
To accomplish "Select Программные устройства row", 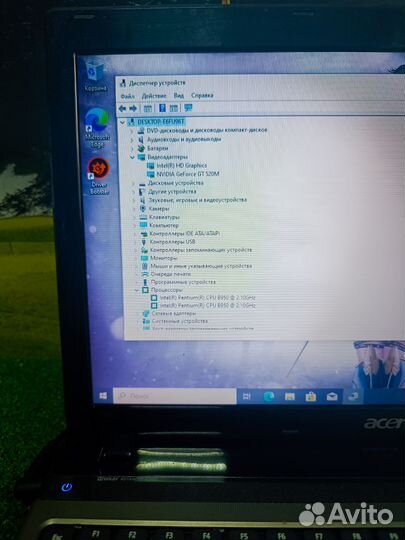I will point(183,282).
